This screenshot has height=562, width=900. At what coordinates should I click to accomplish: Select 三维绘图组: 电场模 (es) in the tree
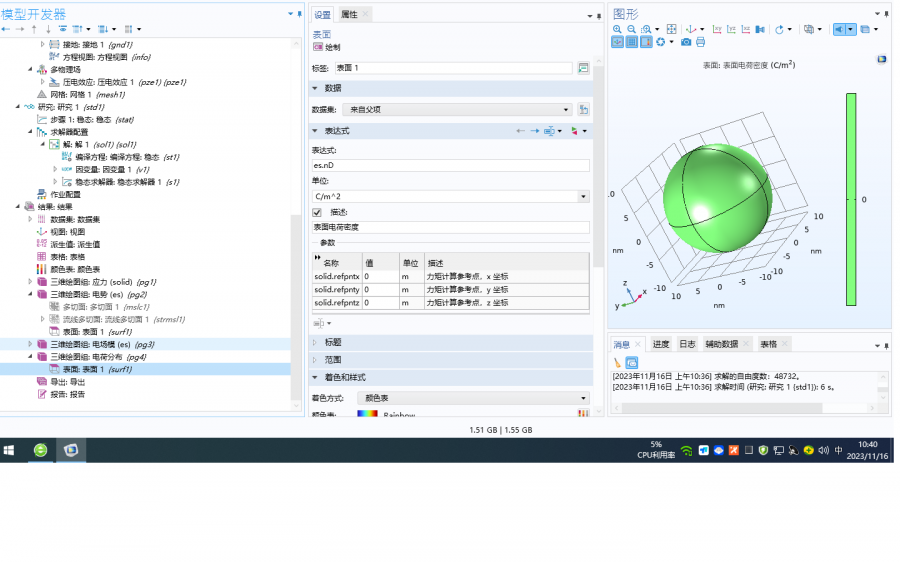100,344
